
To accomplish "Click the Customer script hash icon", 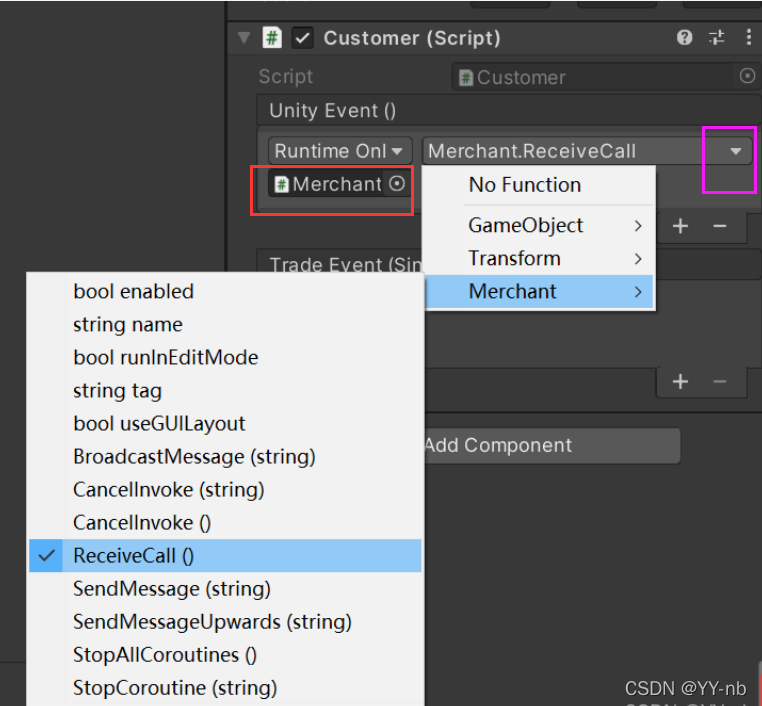I will pyautogui.click(x=272, y=38).
